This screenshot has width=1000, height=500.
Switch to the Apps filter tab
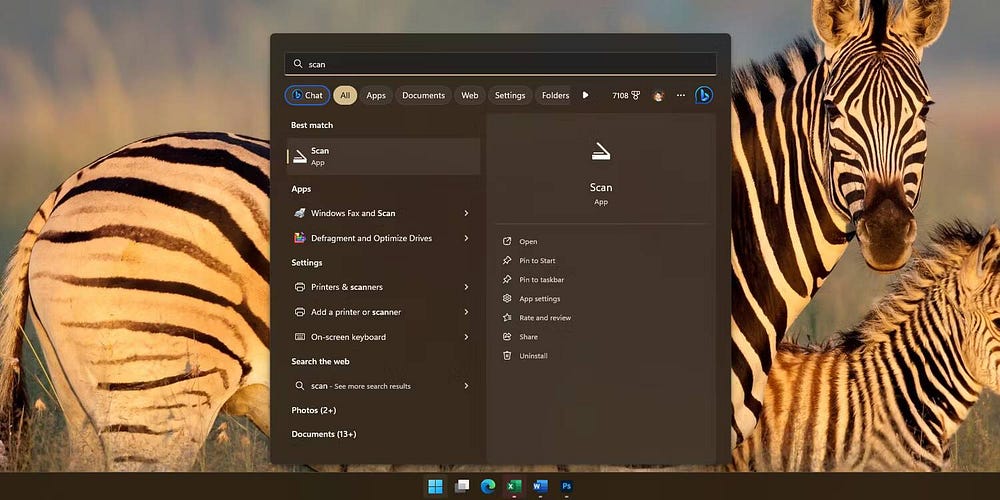coord(376,96)
